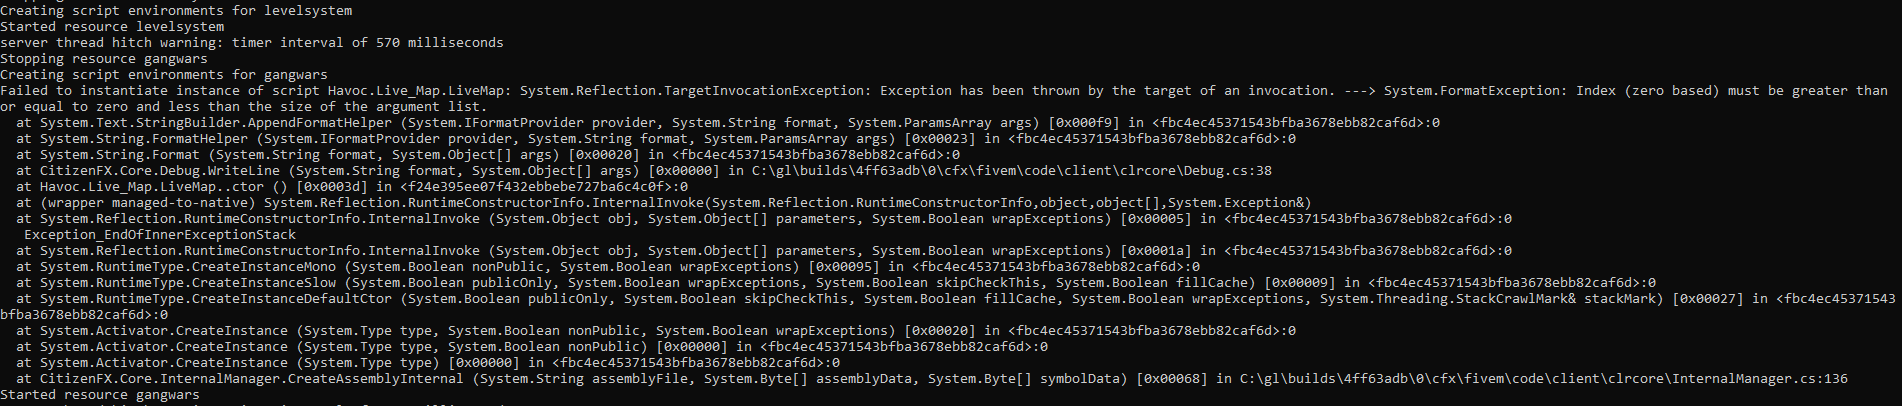Click the Havoc.Live_Map.LiveMap..ctor stack line
The image size is (1902, 406).
point(352,186)
